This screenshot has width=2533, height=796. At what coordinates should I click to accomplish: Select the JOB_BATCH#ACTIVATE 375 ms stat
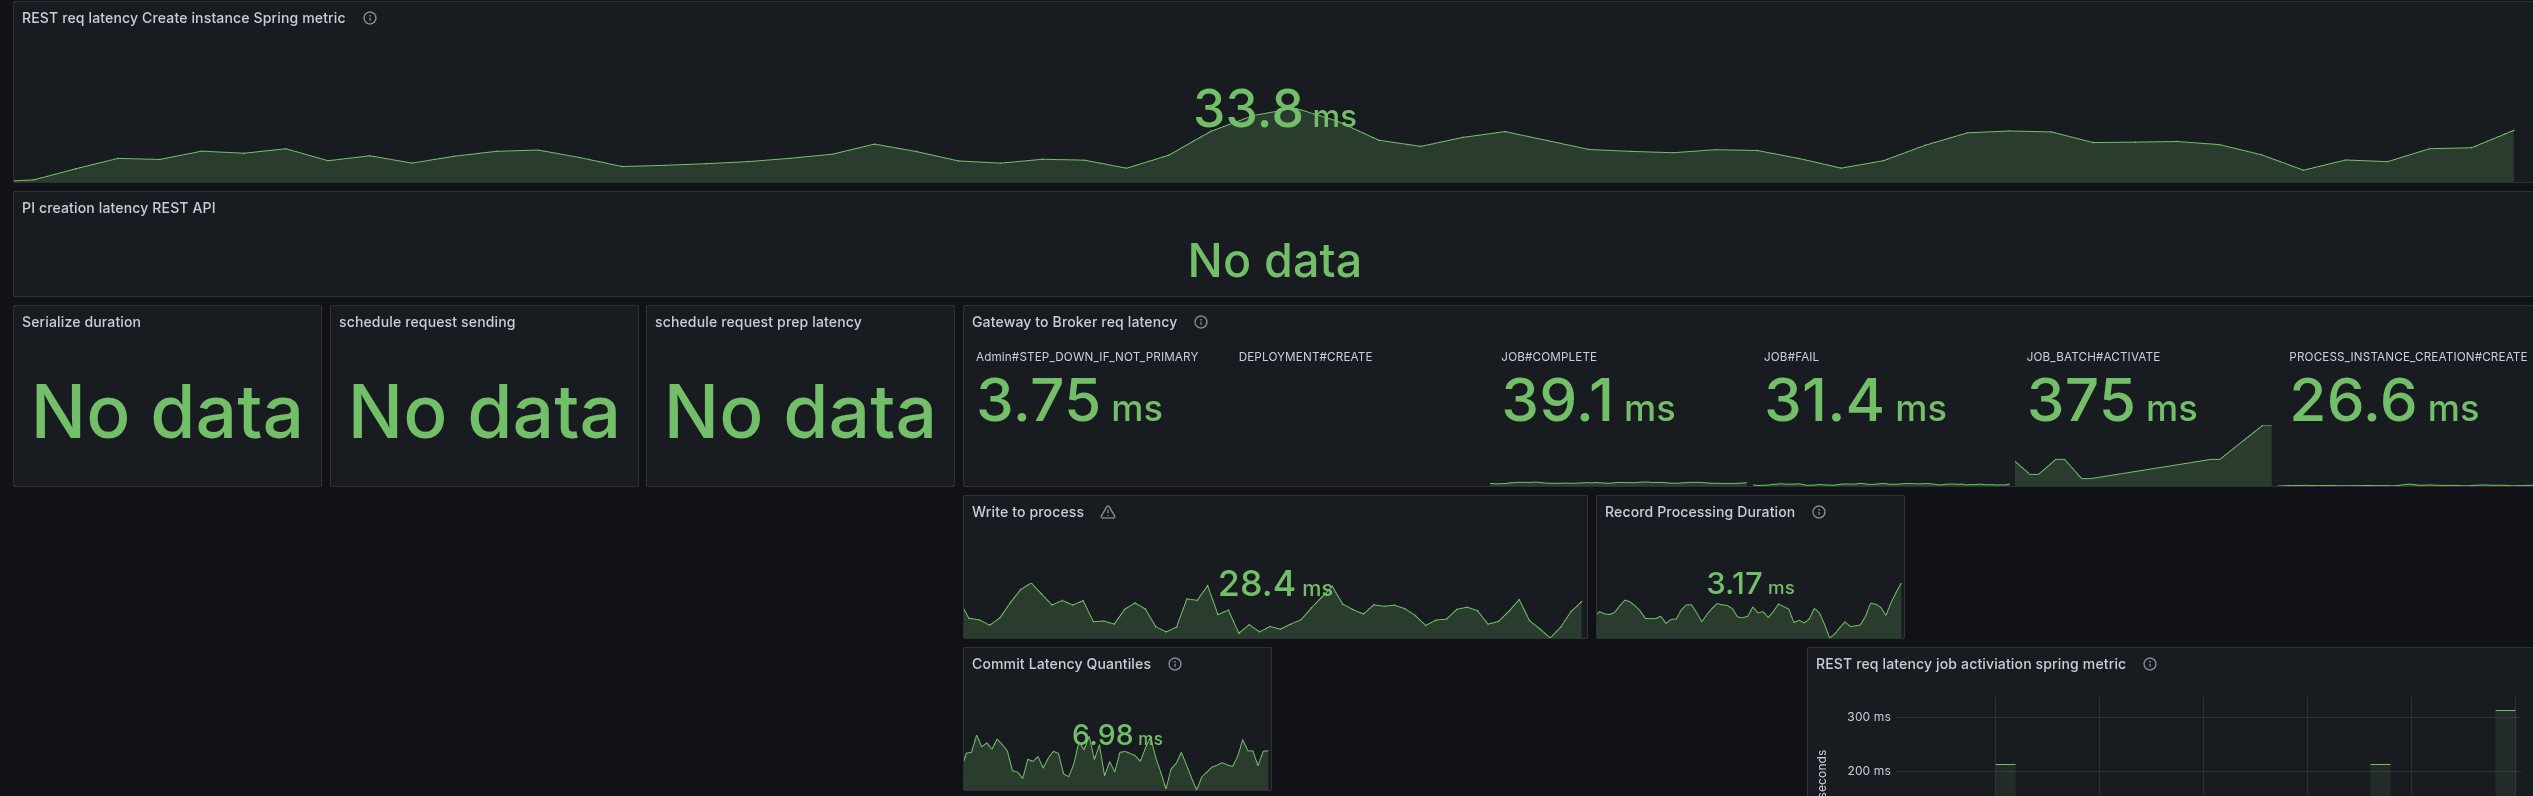point(2112,401)
